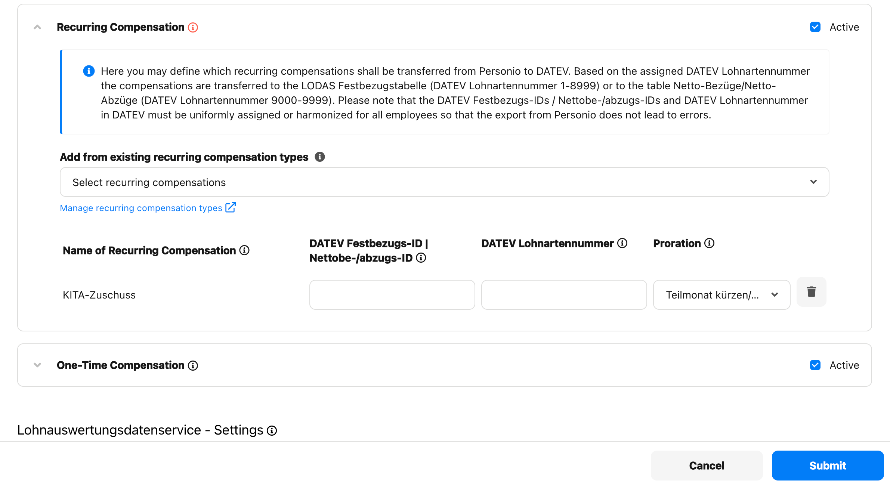Delete KITA-Zuschuss row with trash icon
This screenshot has height=483, width=890.
811,292
